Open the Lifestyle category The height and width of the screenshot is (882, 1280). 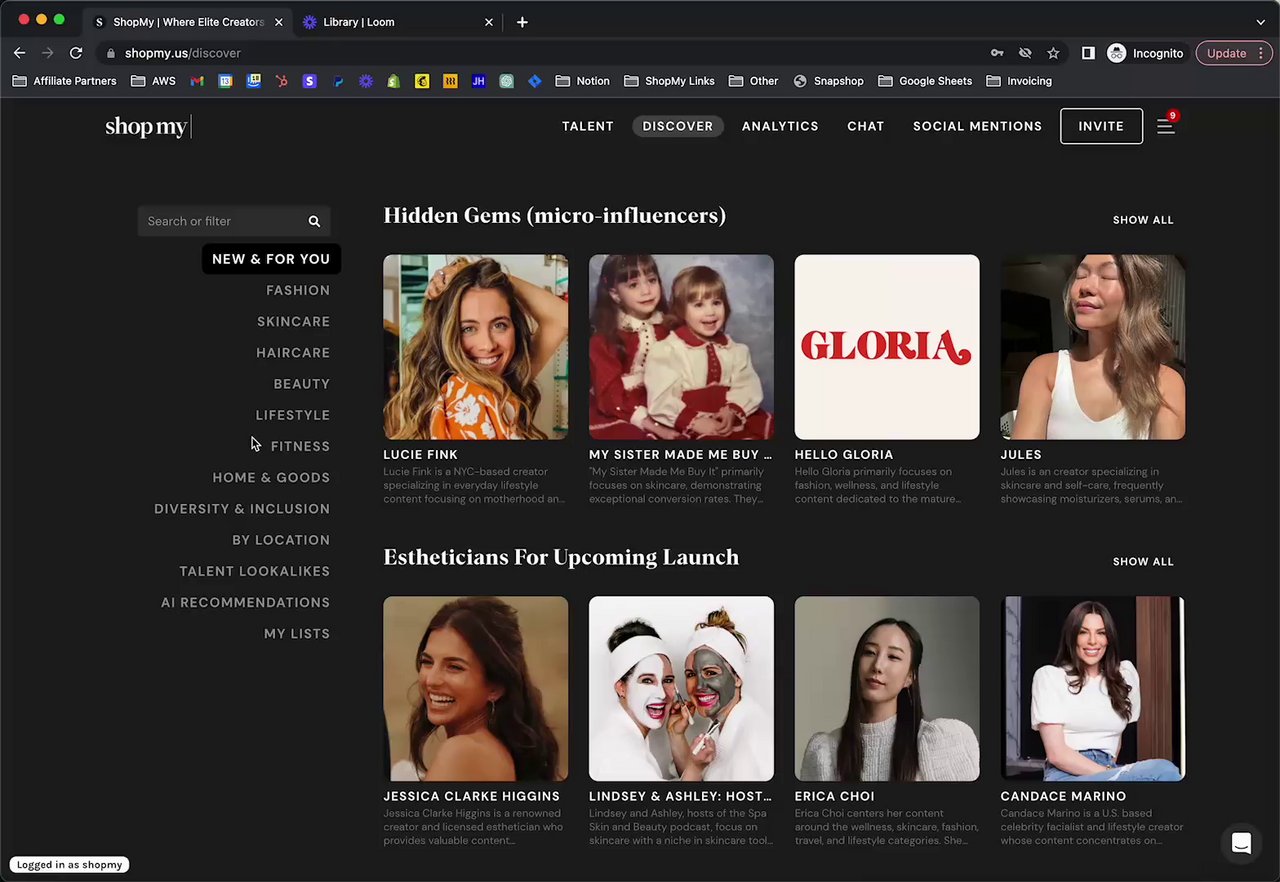pyautogui.click(x=293, y=415)
